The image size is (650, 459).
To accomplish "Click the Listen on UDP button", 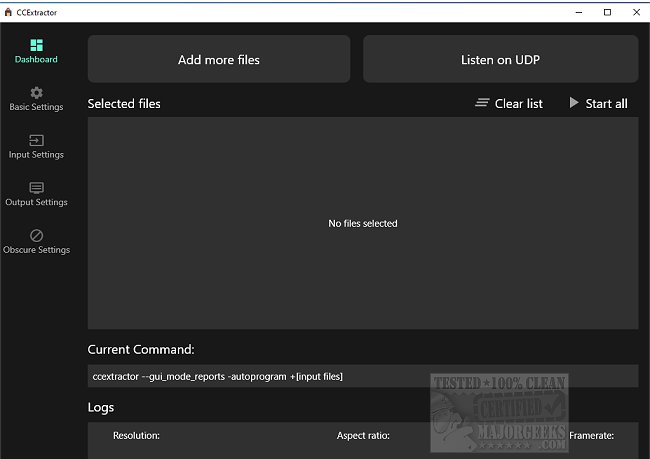I will point(500,59).
